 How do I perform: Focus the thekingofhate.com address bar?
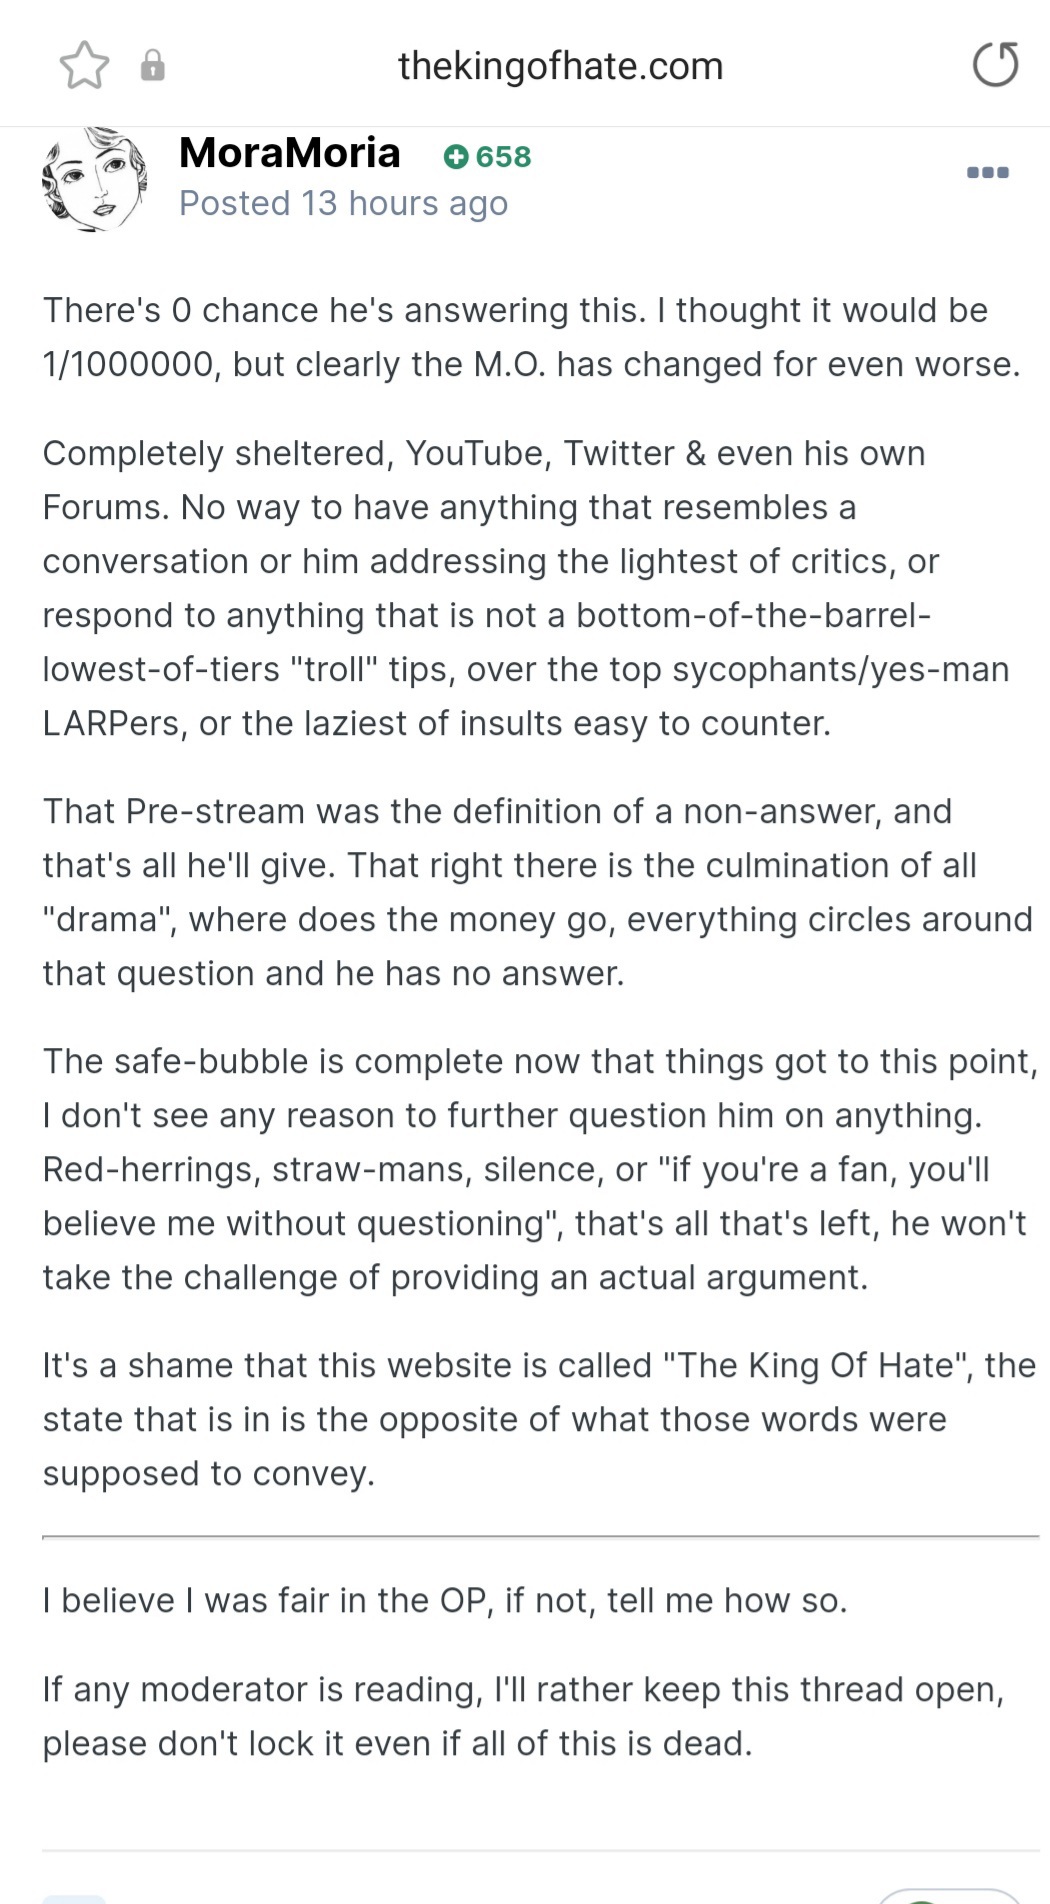tap(560, 66)
